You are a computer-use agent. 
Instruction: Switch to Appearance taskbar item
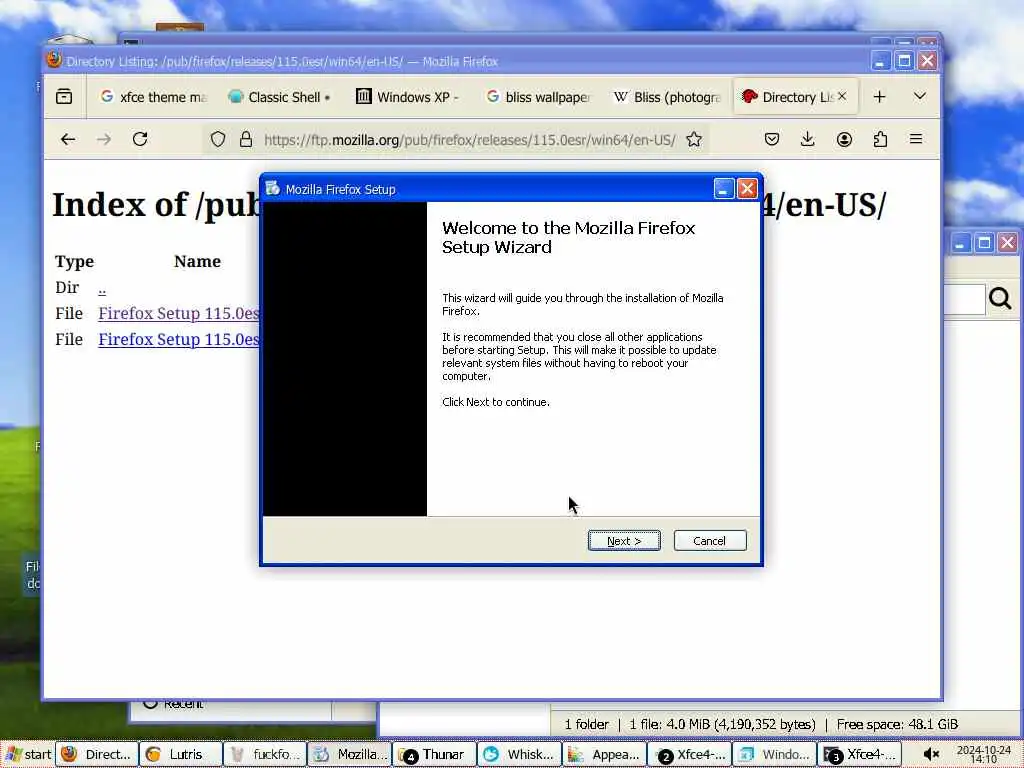(603, 754)
